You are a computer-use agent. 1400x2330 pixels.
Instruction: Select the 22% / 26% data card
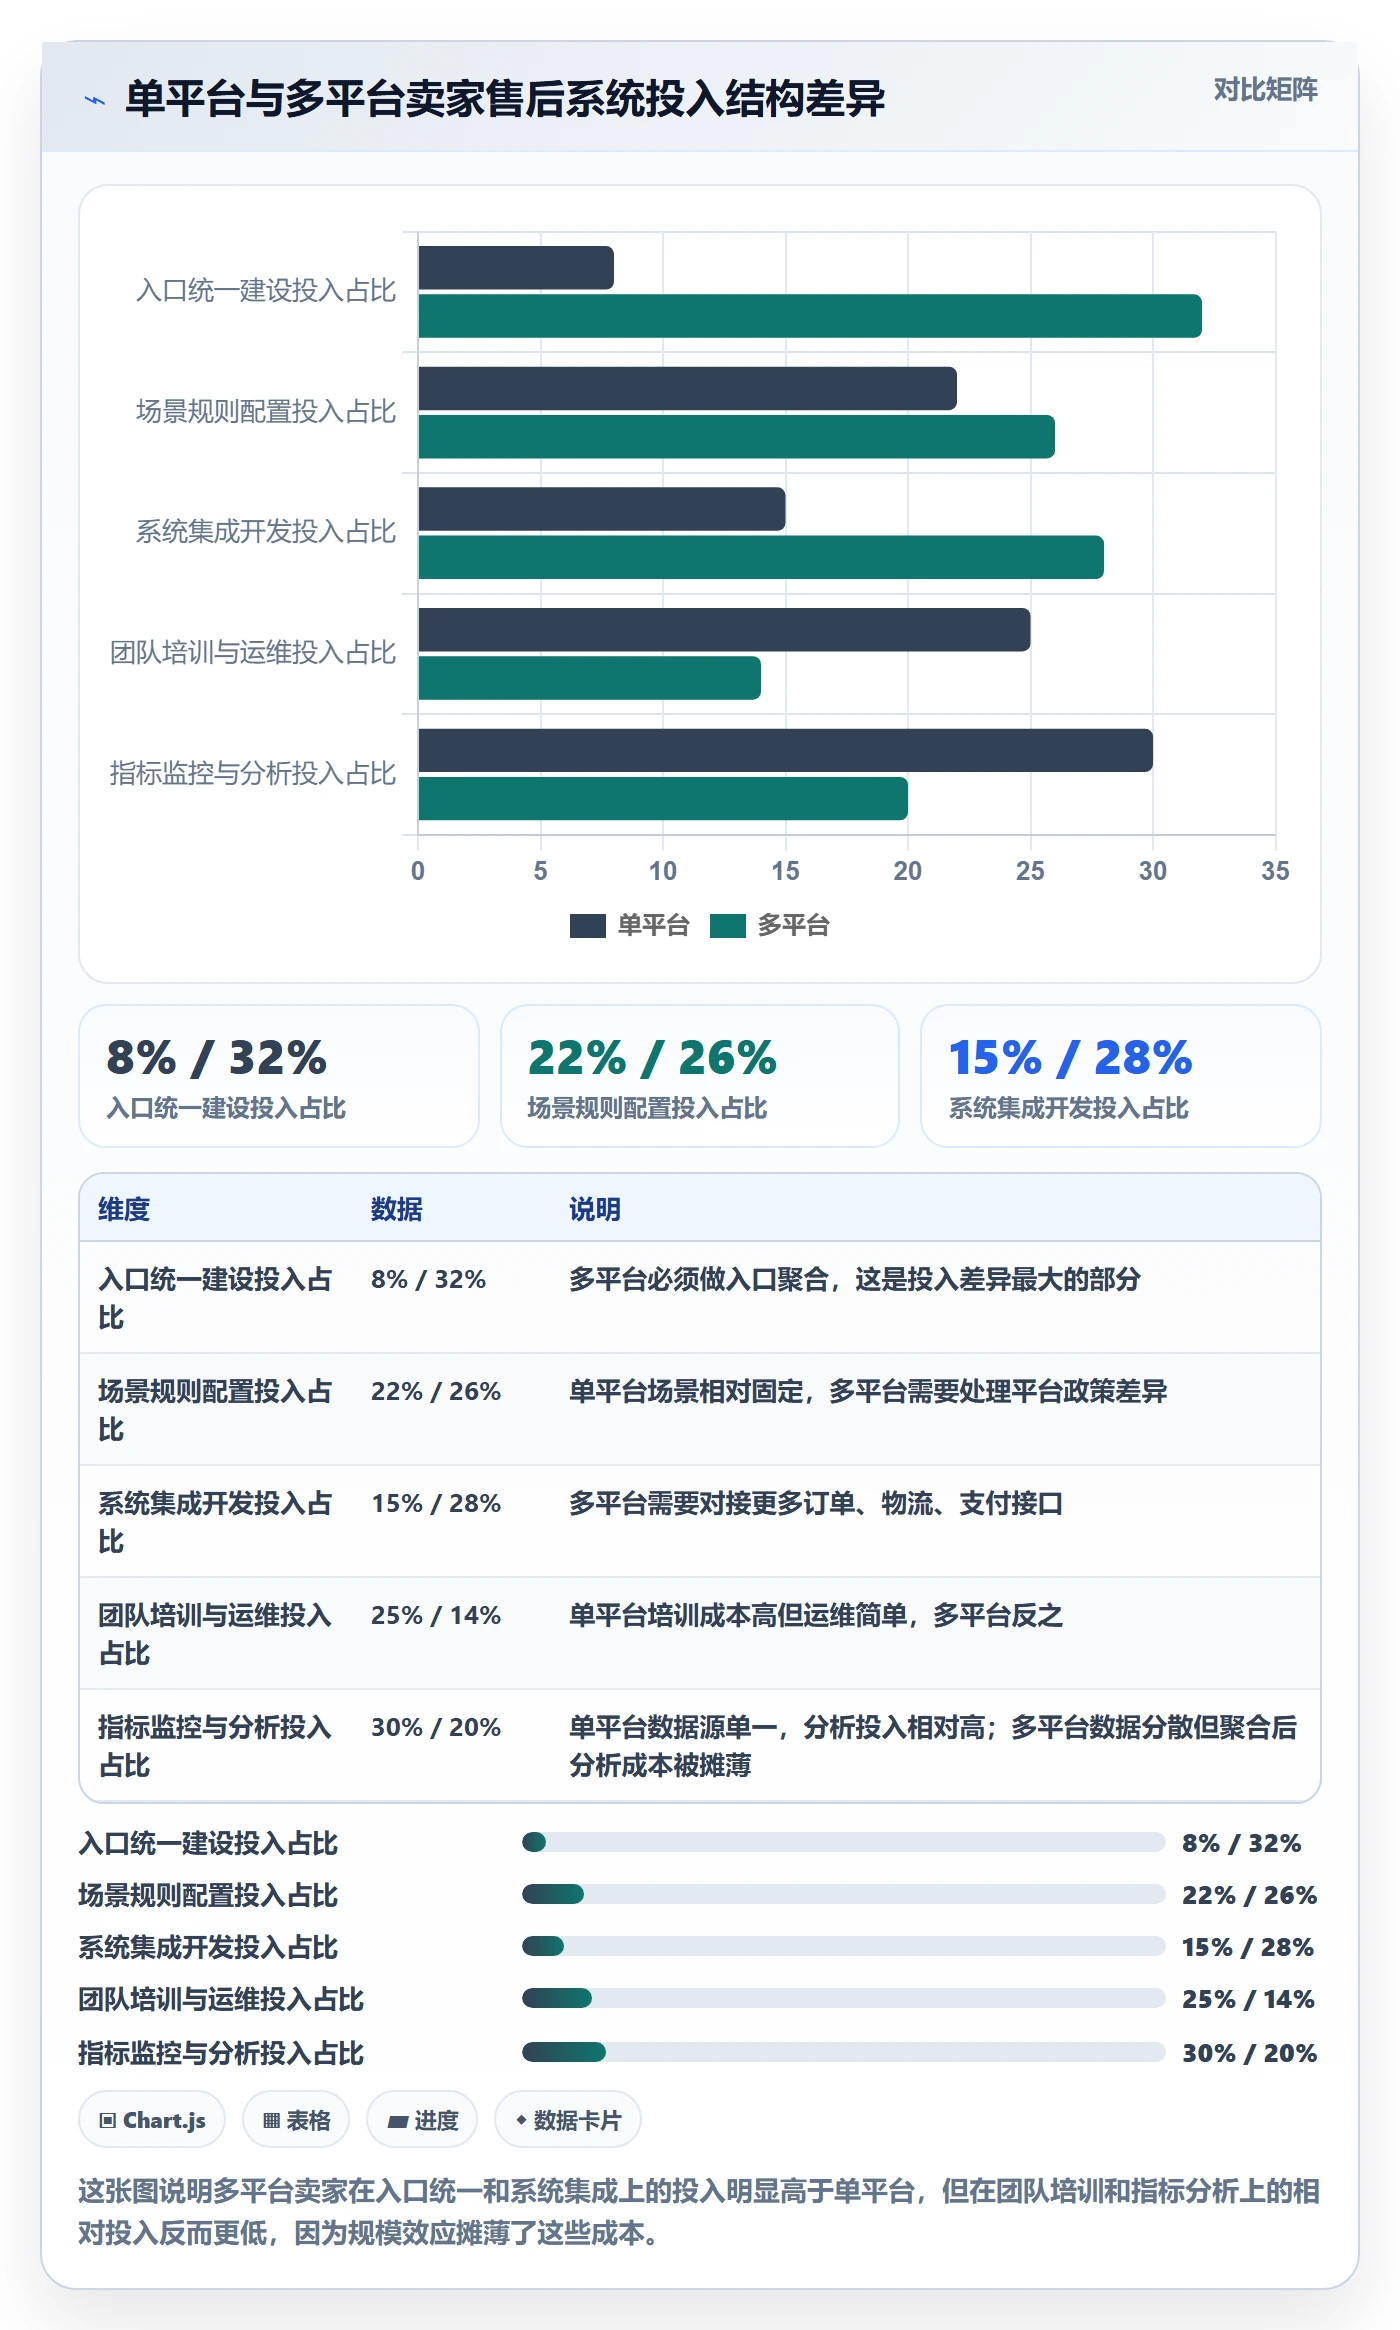[700, 1076]
